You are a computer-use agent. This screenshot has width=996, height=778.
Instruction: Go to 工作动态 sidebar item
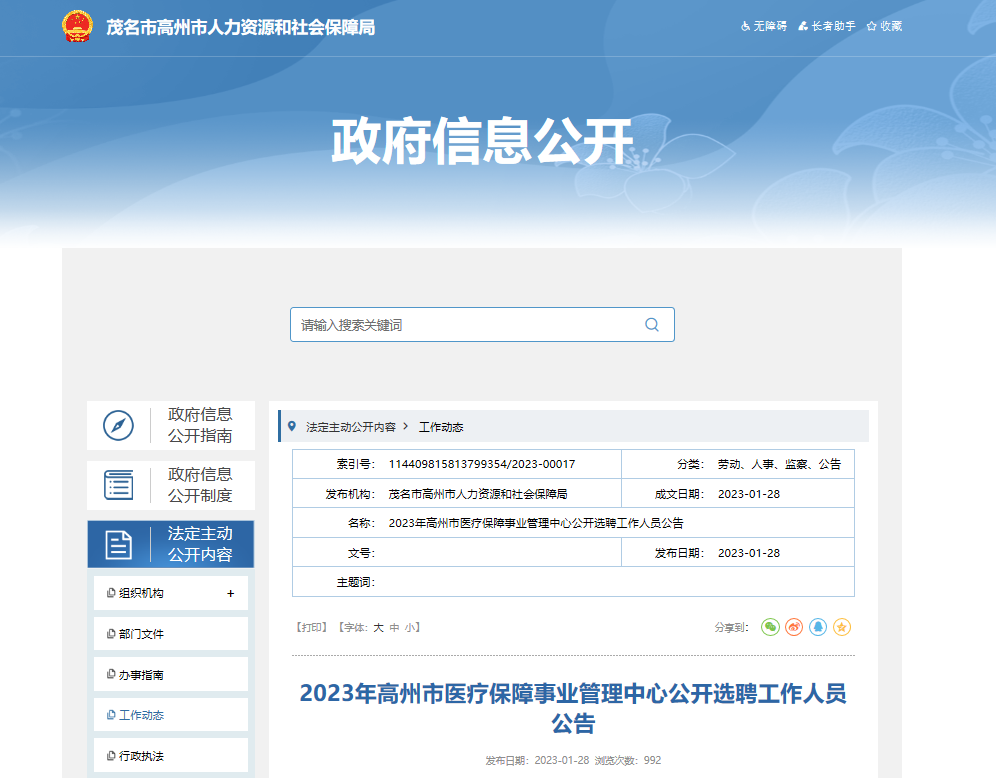tap(141, 715)
